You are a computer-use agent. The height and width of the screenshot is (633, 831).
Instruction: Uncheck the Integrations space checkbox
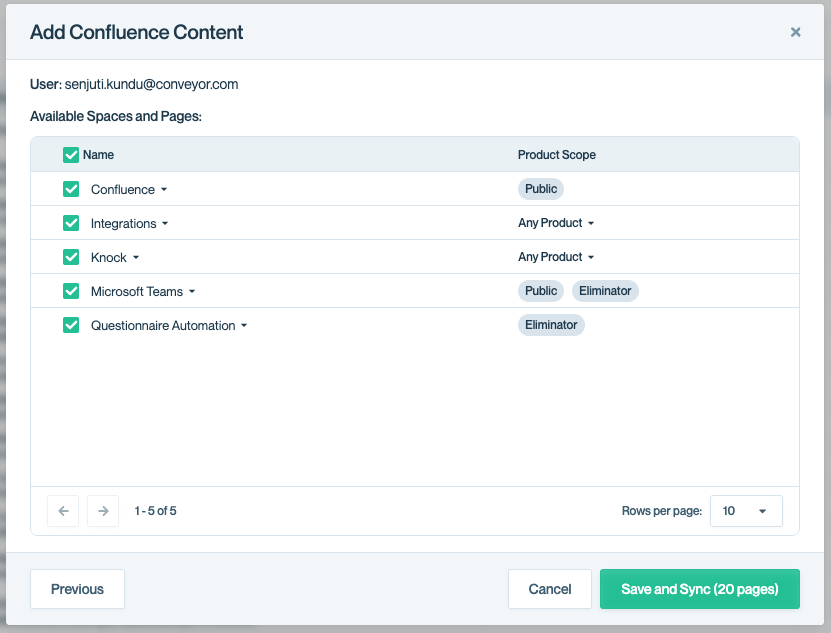coord(71,223)
